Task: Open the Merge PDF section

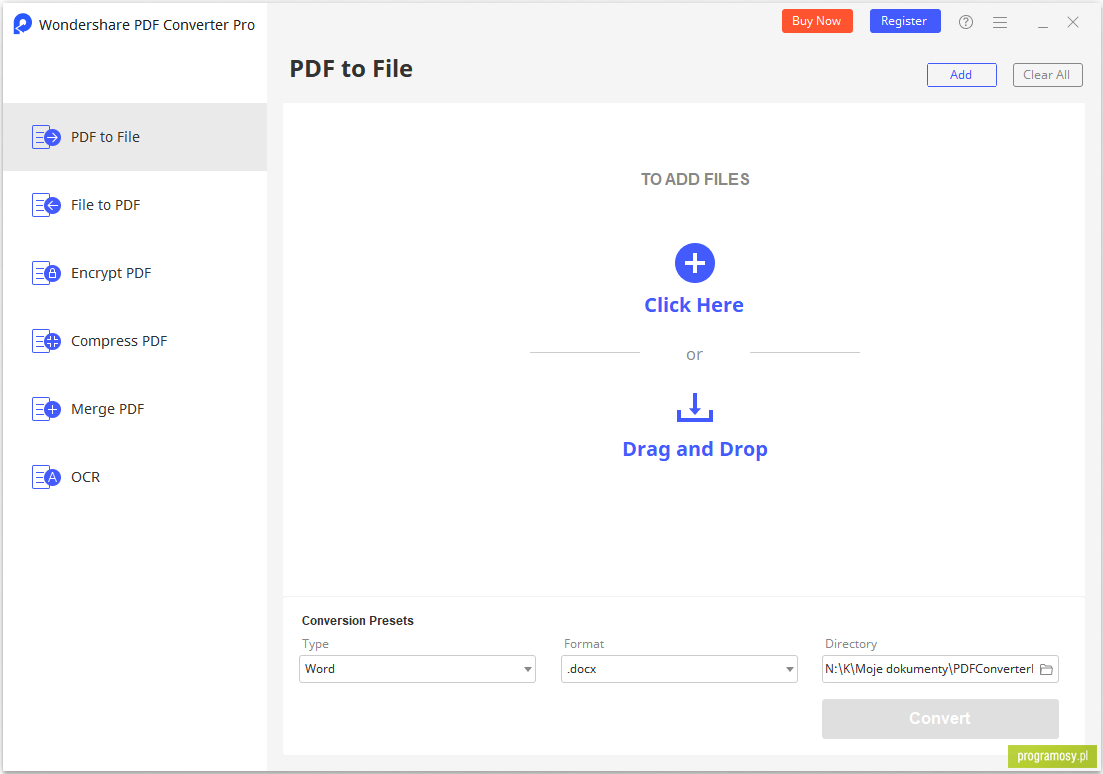Action: [x=135, y=410]
